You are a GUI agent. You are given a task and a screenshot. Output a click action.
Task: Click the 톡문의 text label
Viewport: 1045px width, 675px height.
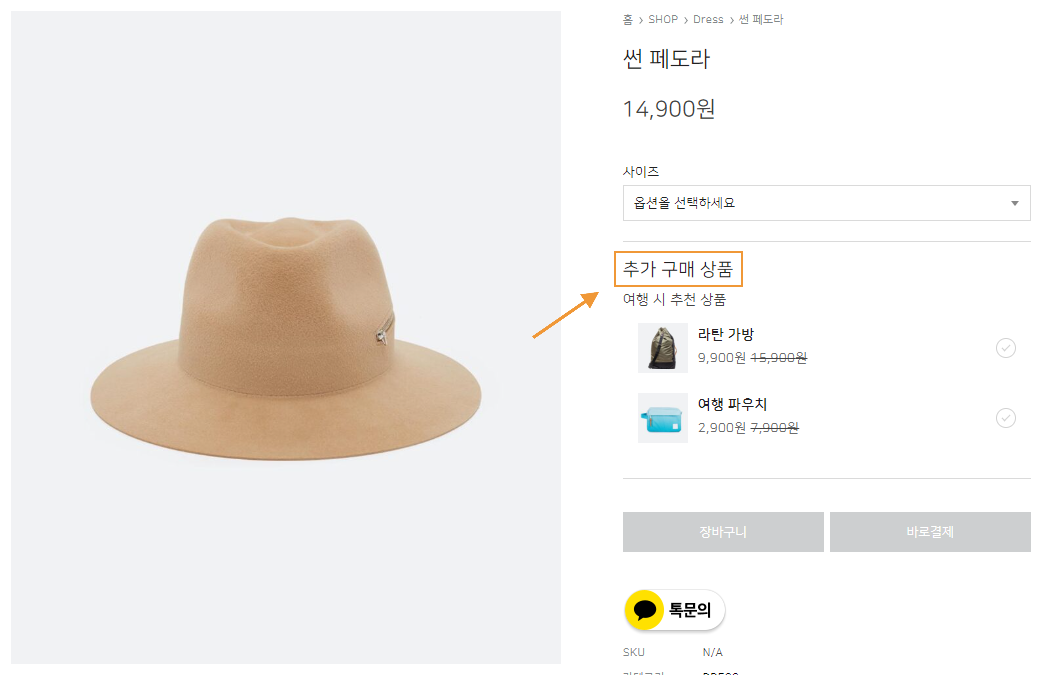tap(690, 610)
